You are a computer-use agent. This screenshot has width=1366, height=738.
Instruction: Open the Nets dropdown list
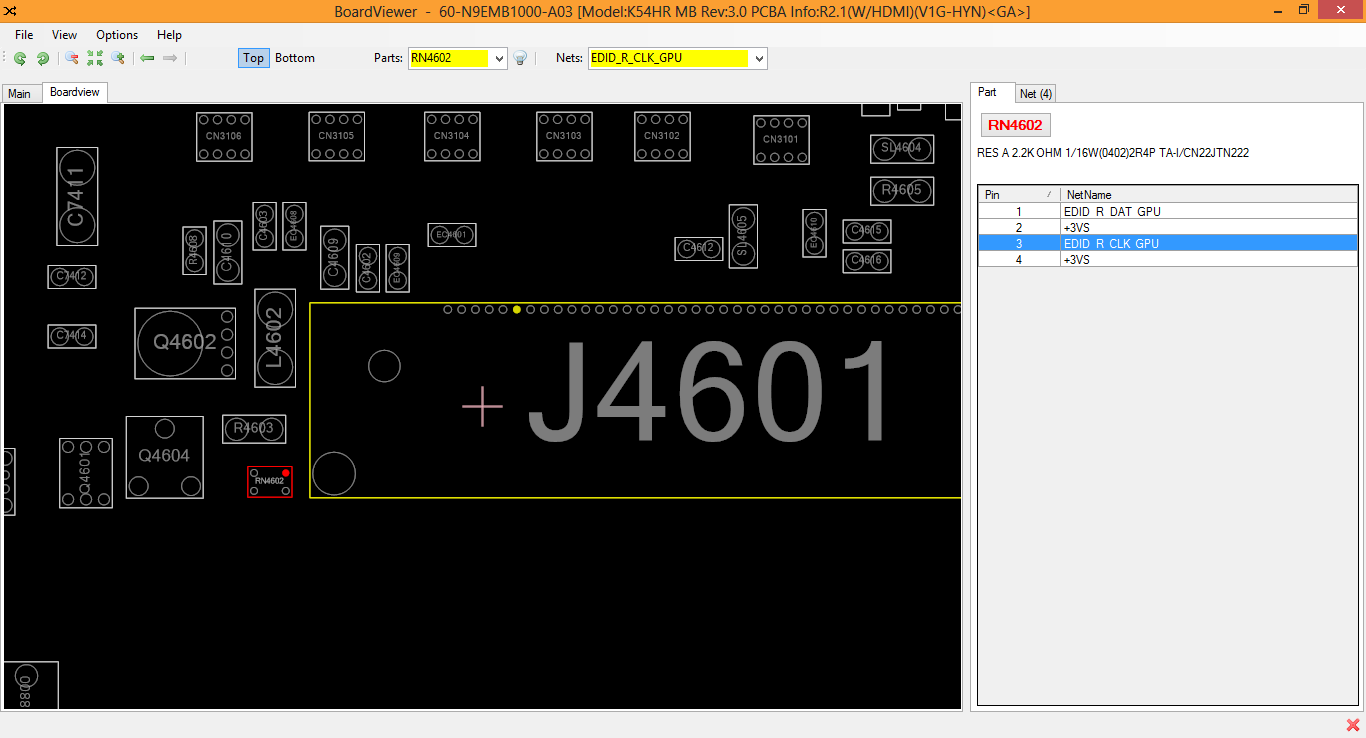pyautogui.click(x=759, y=58)
